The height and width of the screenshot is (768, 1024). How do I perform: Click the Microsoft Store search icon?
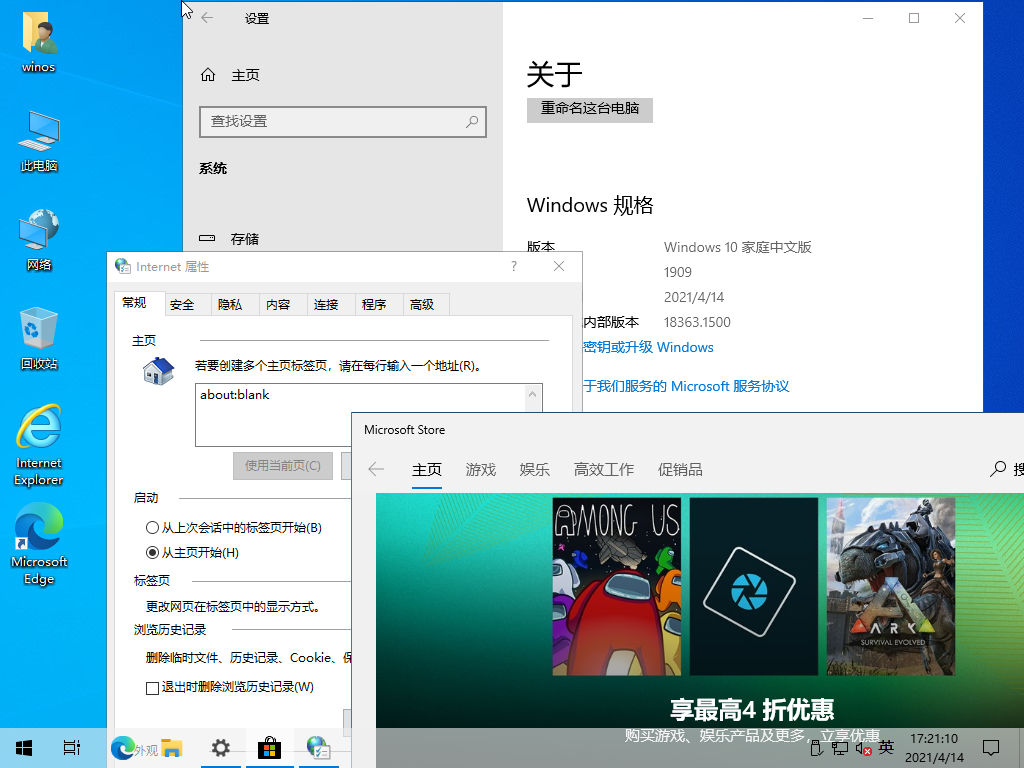[x=998, y=469]
